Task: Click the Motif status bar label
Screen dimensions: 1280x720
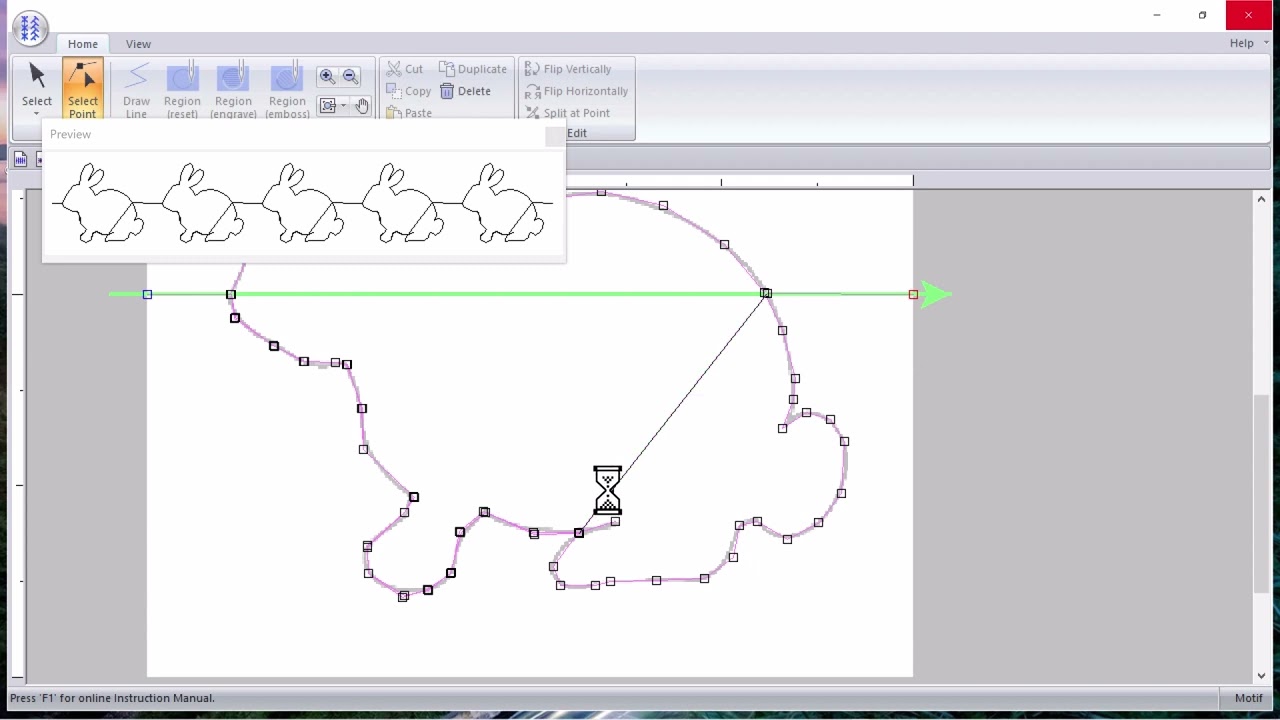Action: [1248, 698]
